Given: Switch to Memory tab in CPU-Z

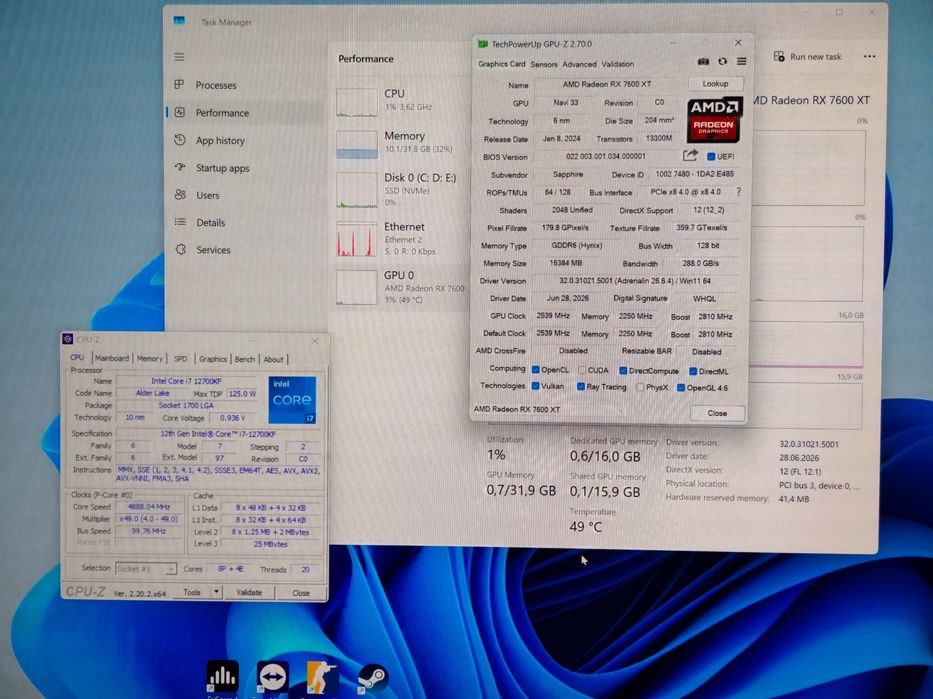Looking at the screenshot, I should click(x=149, y=359).
